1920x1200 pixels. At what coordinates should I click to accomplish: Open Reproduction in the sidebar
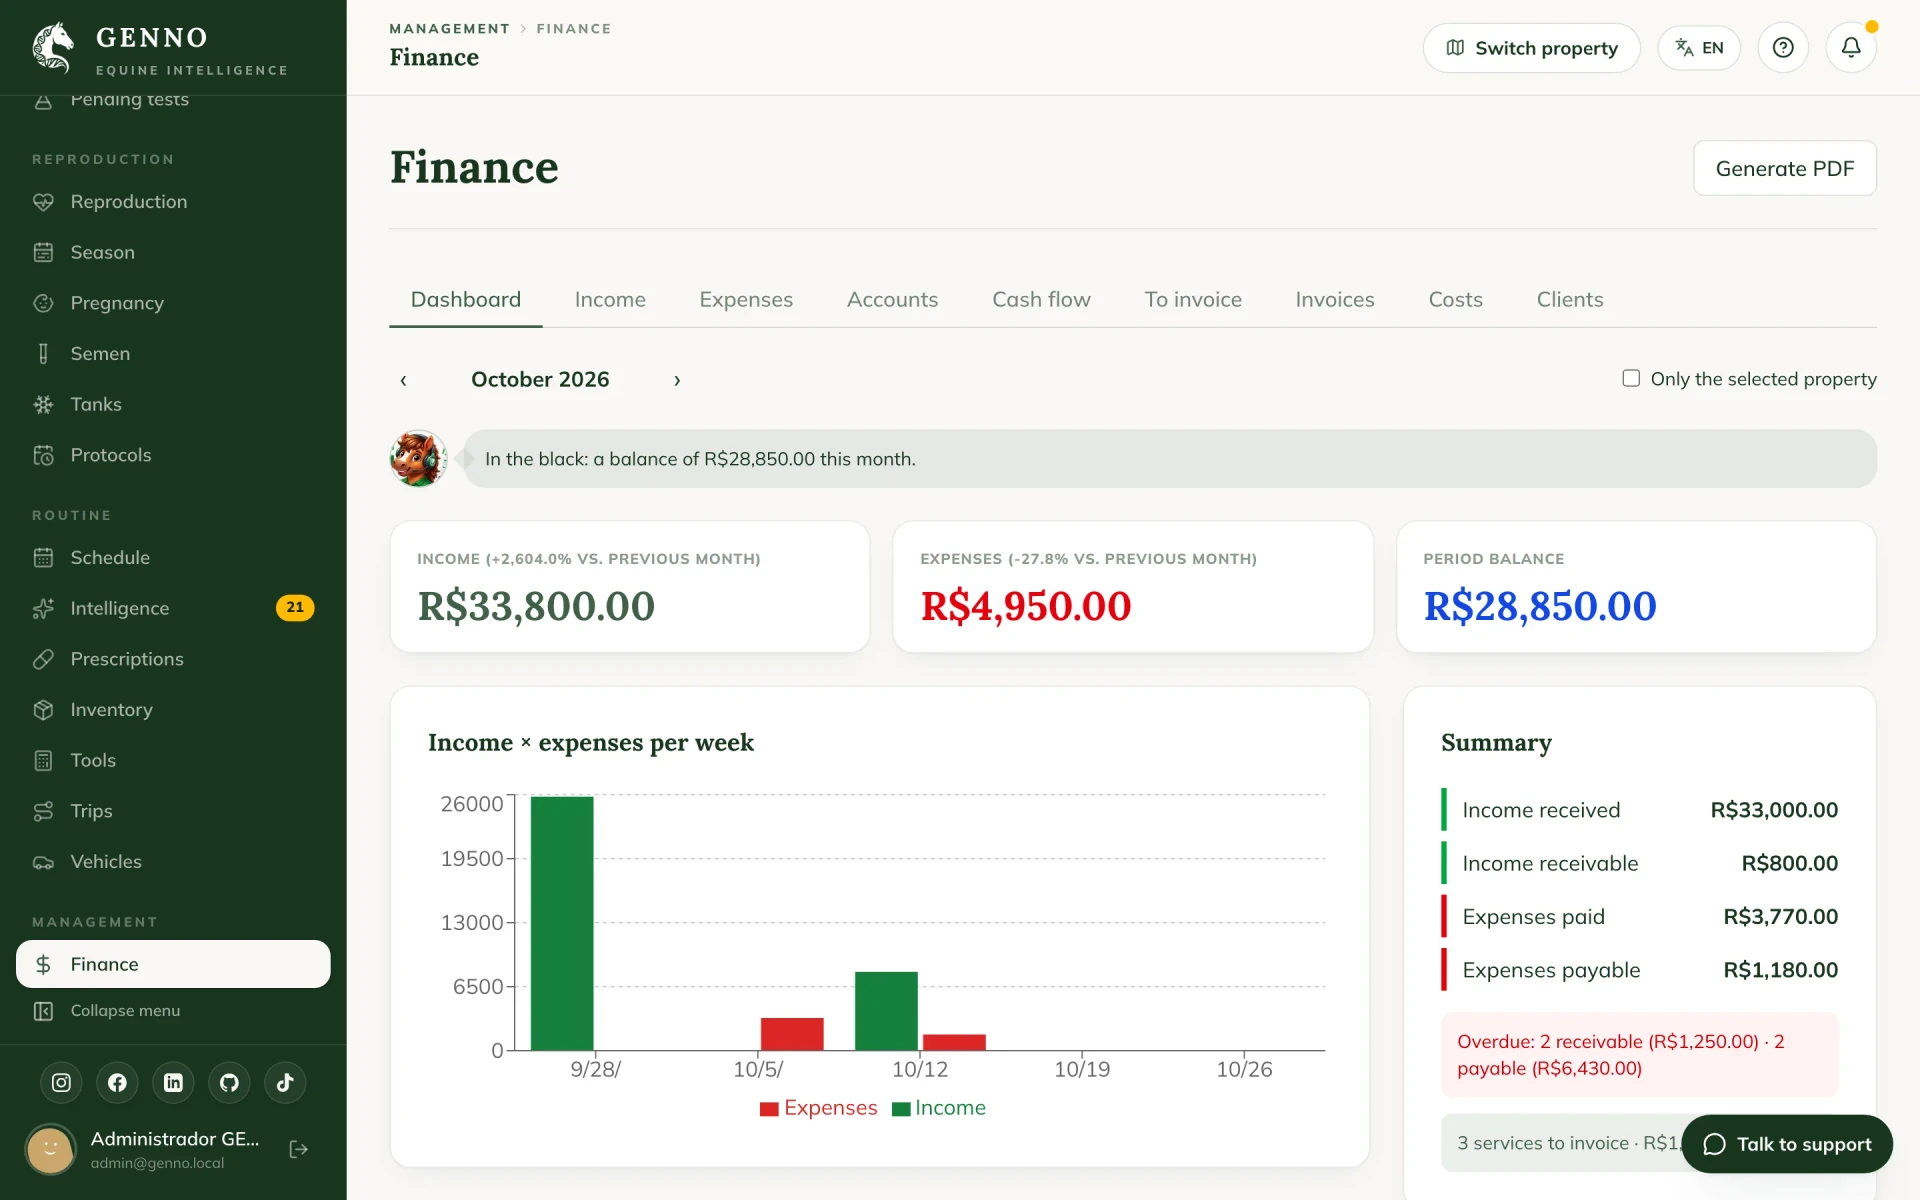pyautogui.click(x=173, y=202)
